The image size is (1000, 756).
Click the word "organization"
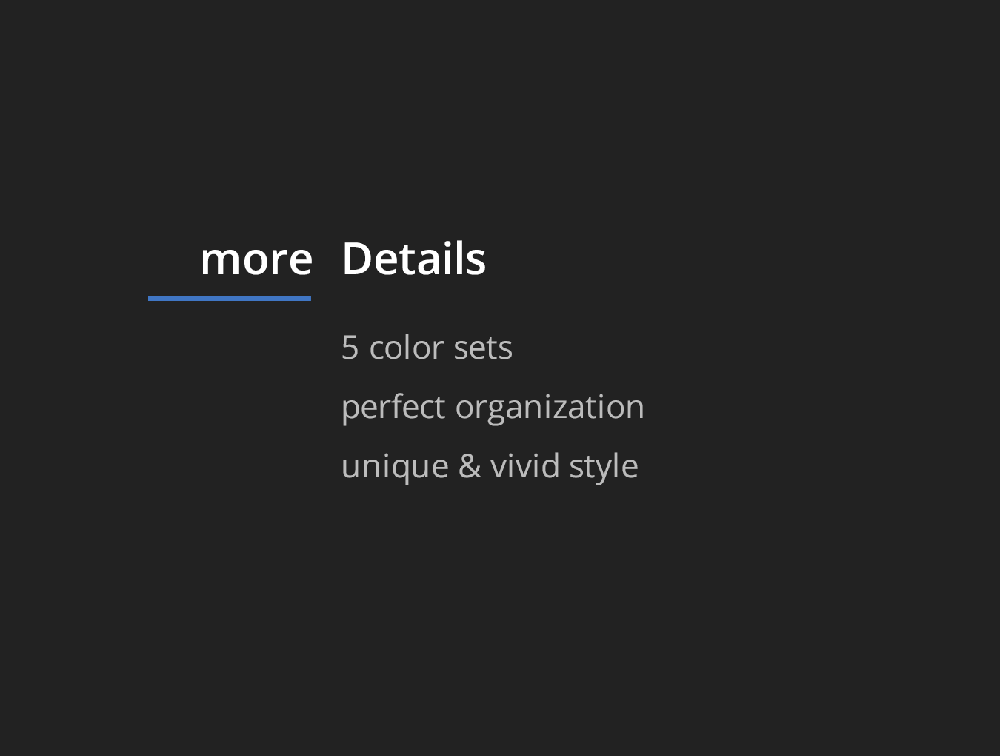550,408
